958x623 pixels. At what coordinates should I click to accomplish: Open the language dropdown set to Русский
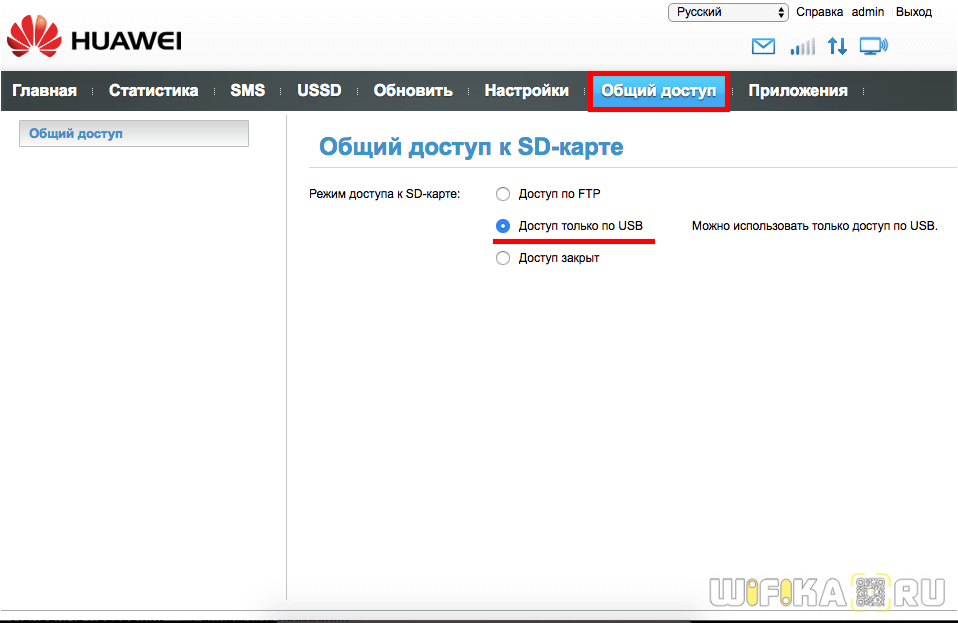tap(728, 12)
